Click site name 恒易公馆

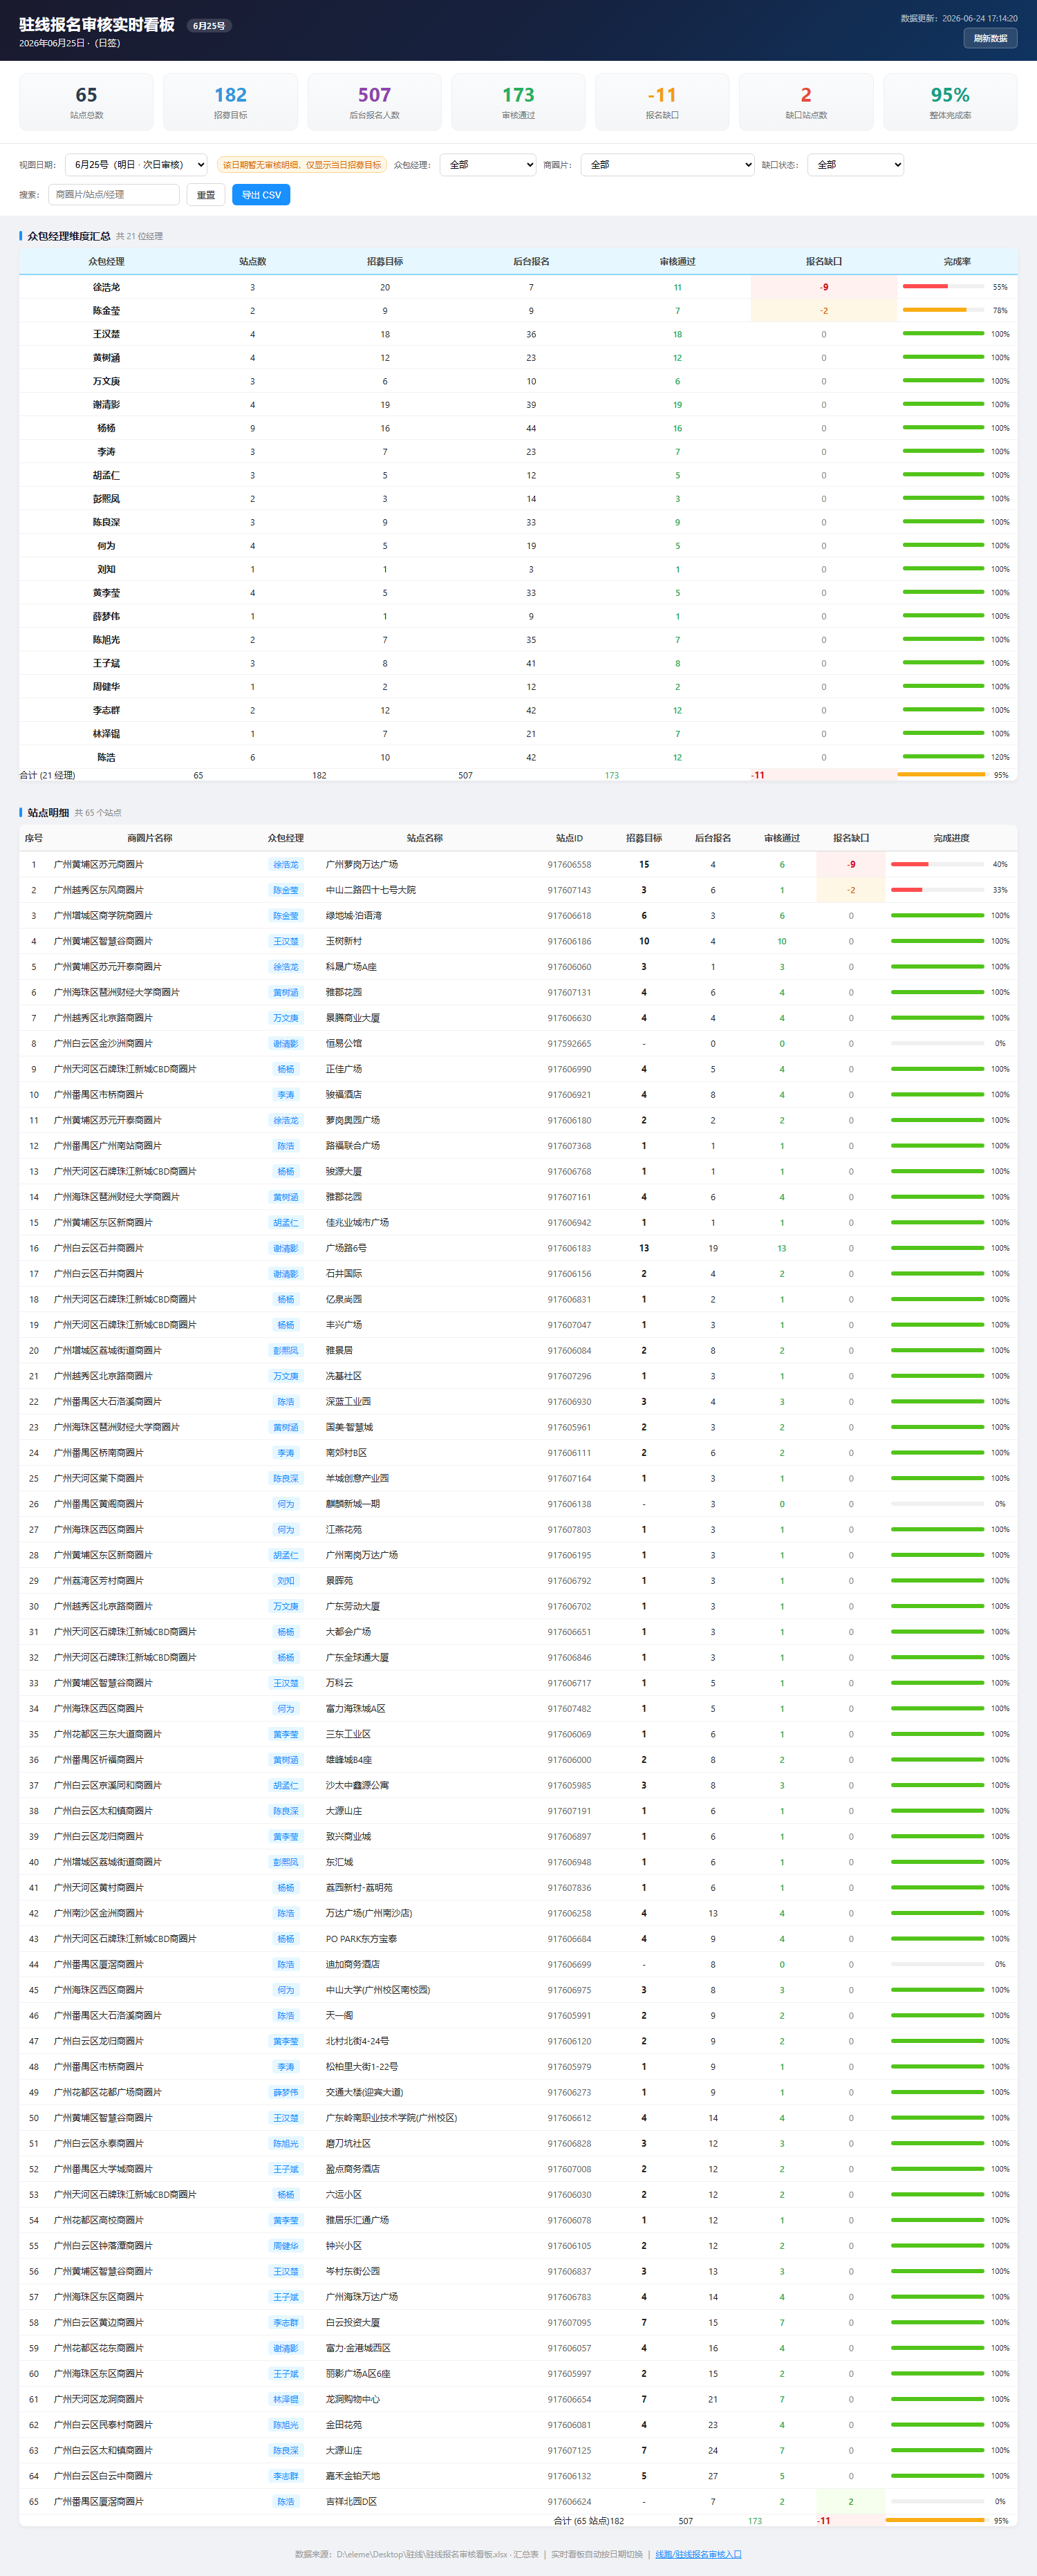pos(344,1044)
